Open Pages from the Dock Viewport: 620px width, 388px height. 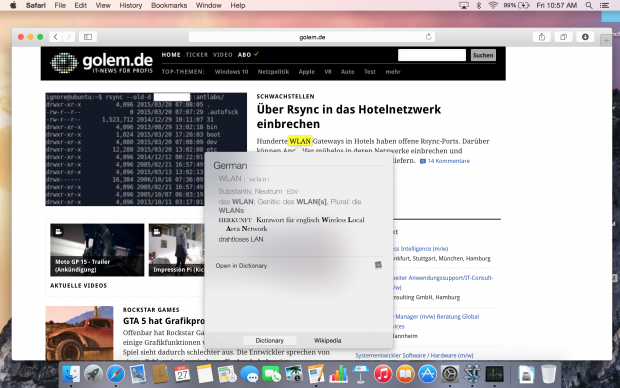pyautogui.click(x=316, y=374)
